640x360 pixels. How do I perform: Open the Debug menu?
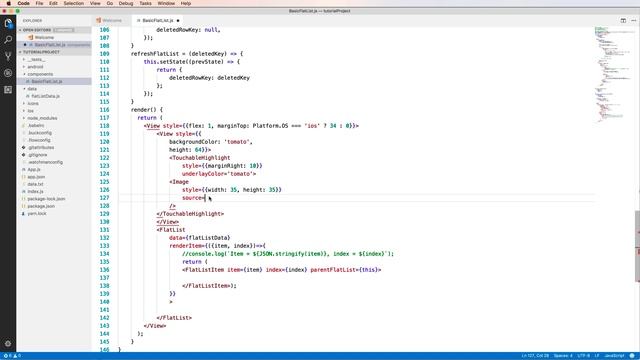click(126, 3)
